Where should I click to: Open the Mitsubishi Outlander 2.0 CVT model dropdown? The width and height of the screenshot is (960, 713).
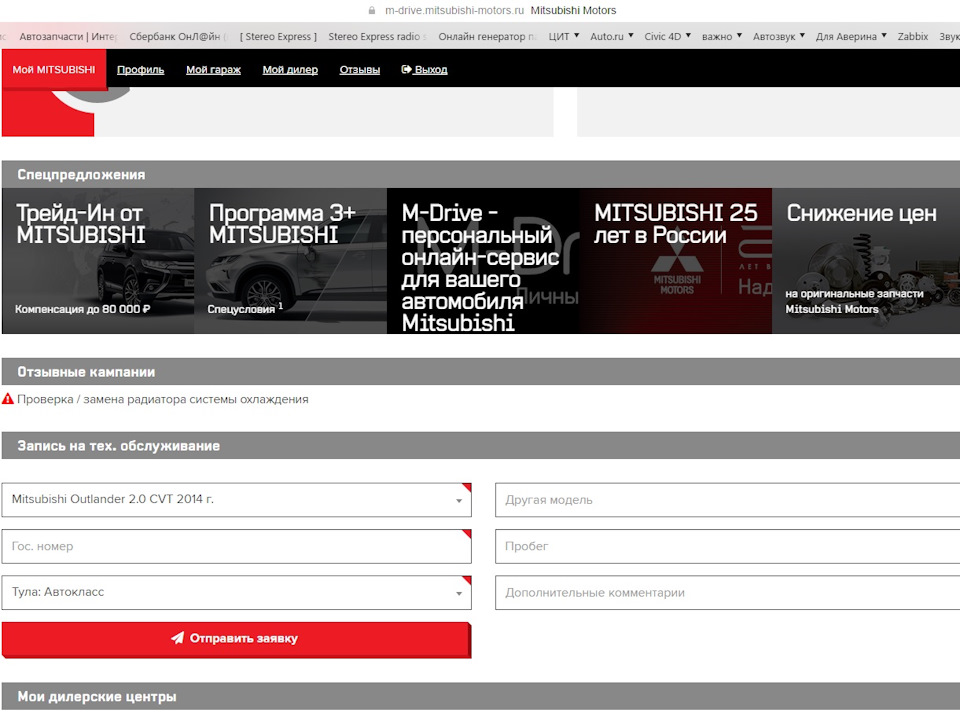[236, 499]
